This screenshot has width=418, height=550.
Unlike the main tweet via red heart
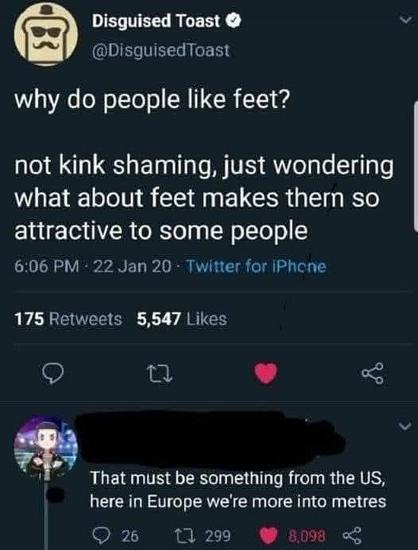coord(266,373)
